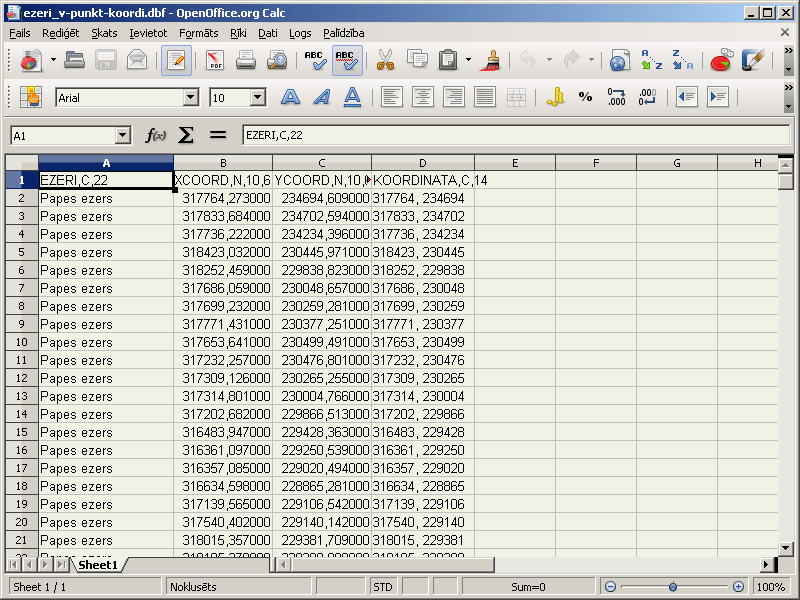The image size is (800, 600).
Task: Click the Redo arrow
Action: 571,61
